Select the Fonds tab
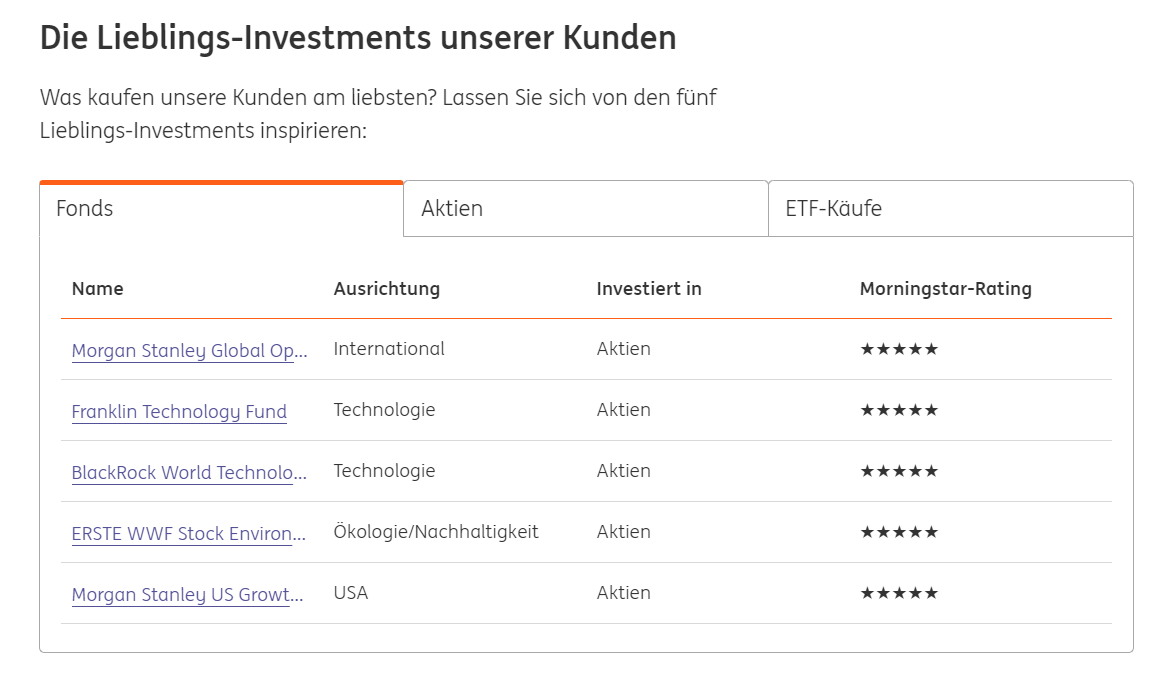 coord(221,209)
